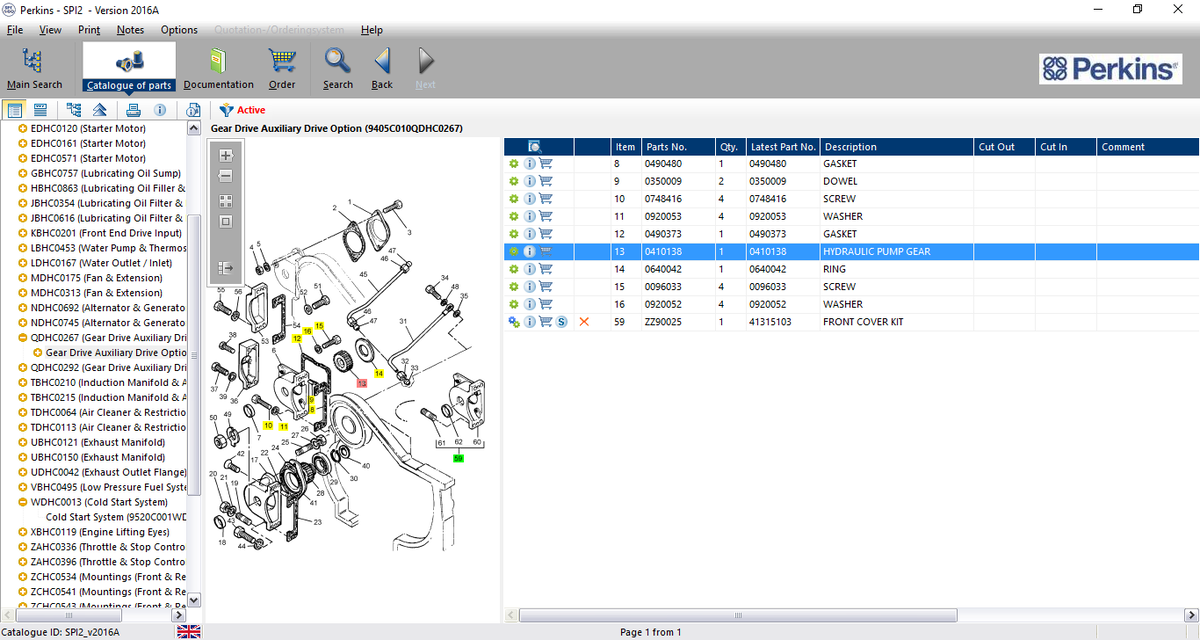Image resolution: width=1200 pixels, height=640 pixels.
Task: Click the print icon in the sidebar toolbar
Action: [x=132, y=110]
